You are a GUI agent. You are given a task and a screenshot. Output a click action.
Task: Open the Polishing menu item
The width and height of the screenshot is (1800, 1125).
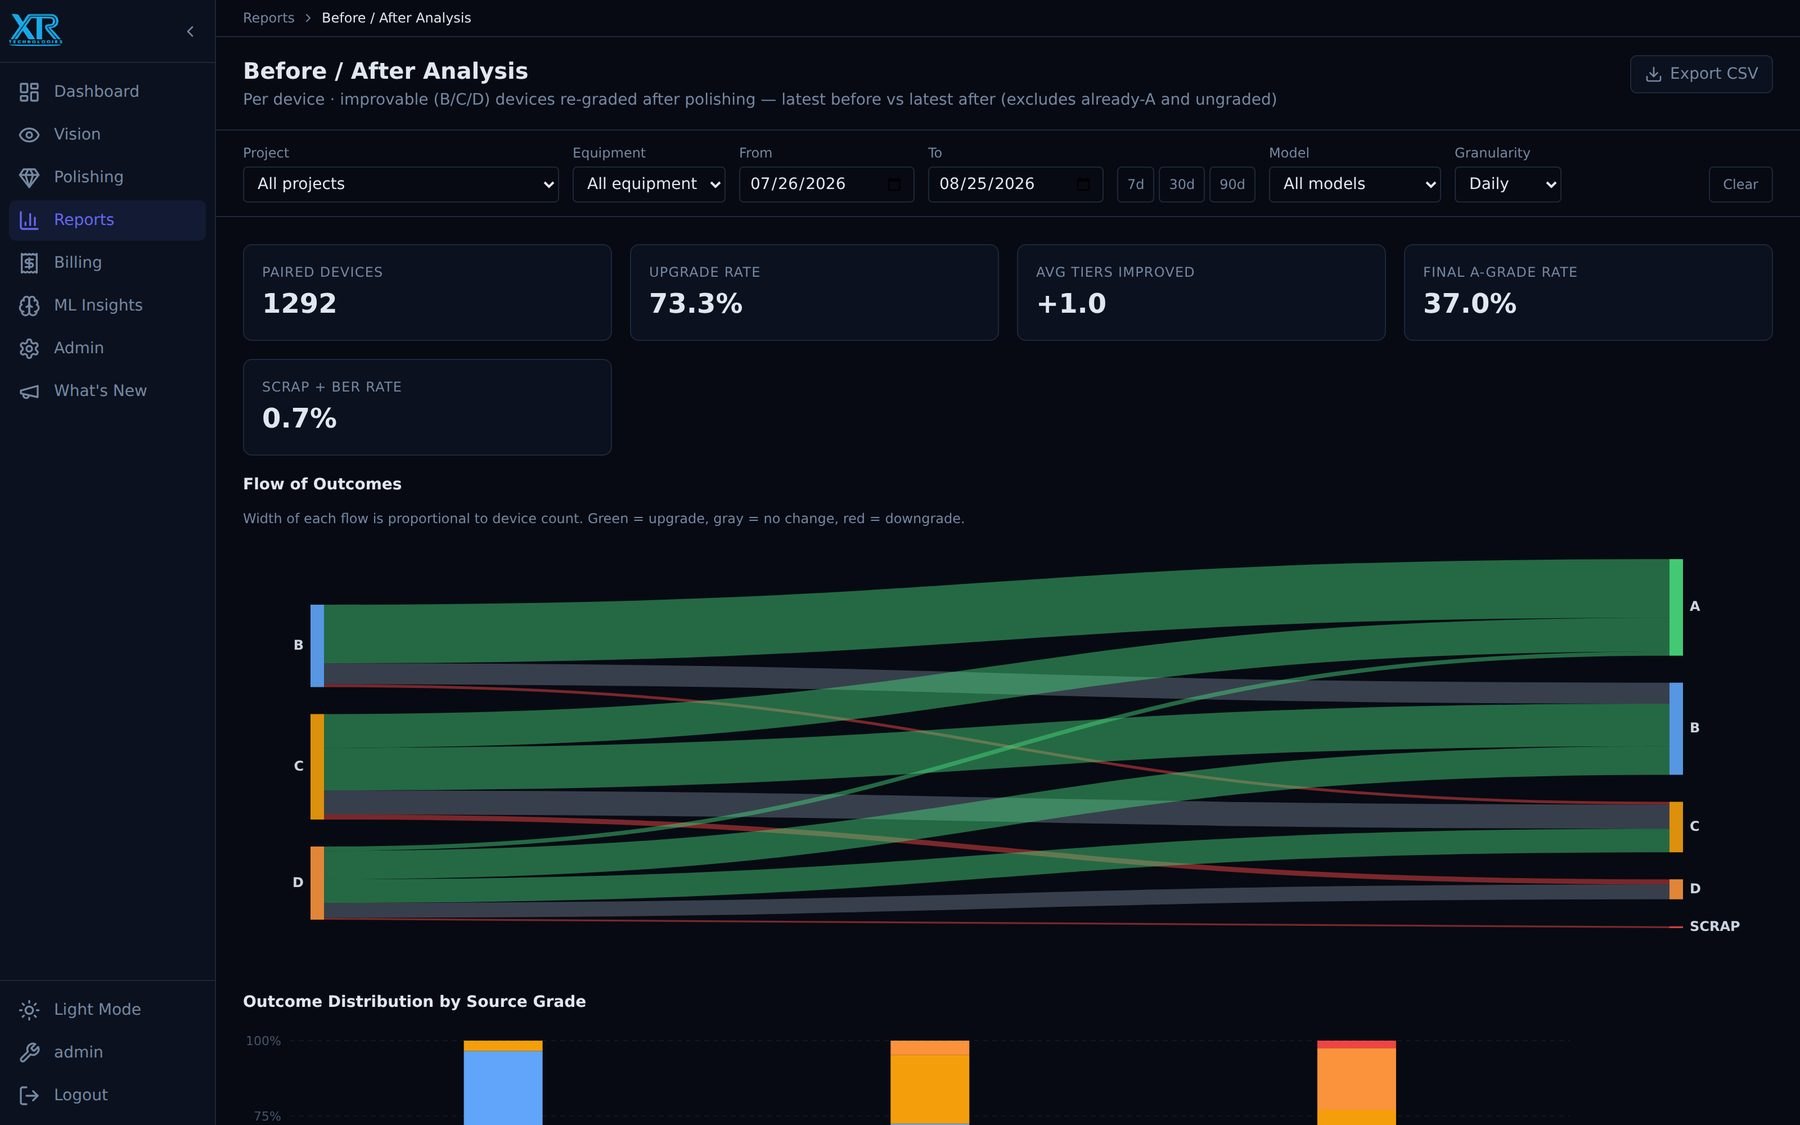pos(107,177)
